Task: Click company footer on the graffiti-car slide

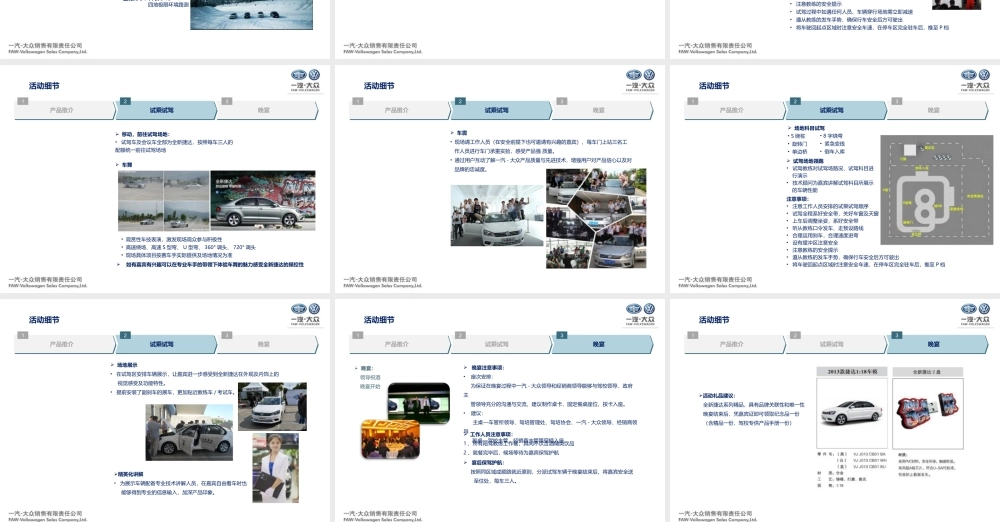Action: point(48,282)
